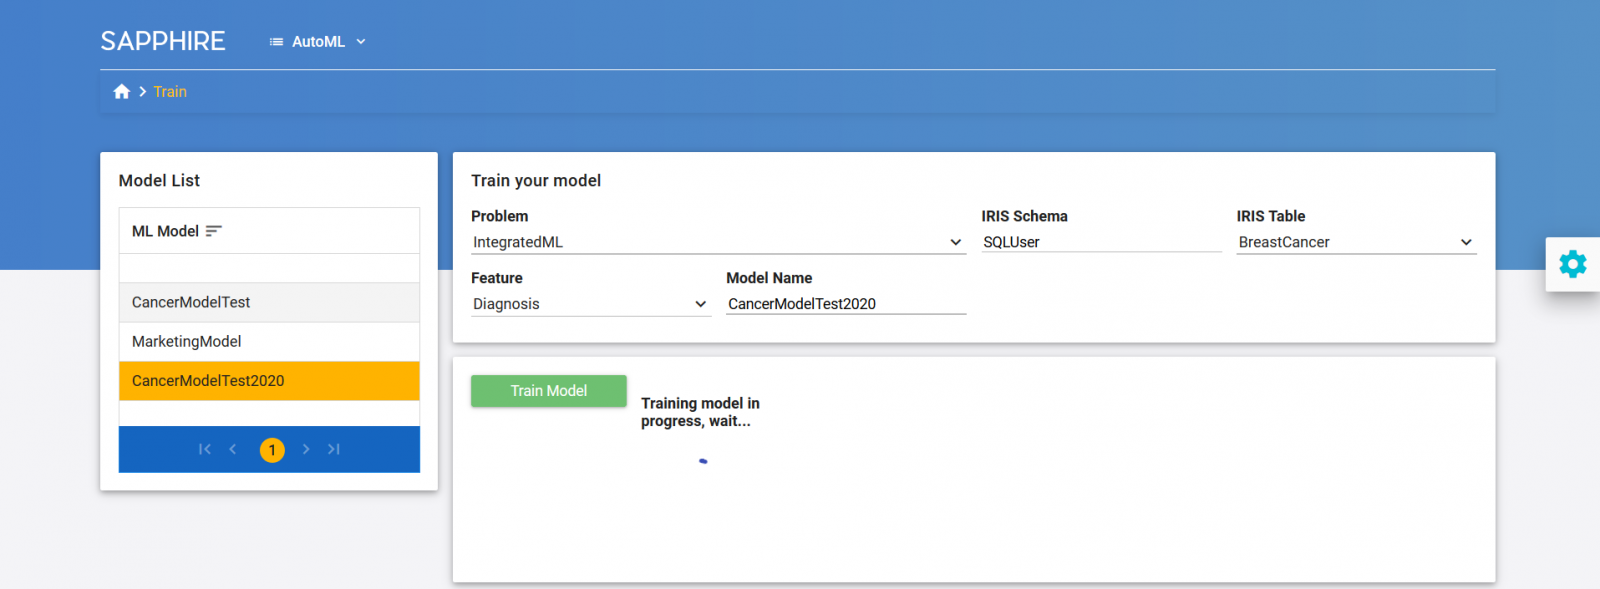Open the Feature dropdown showing Diagnosis
Viewport: 1600px width, 589px height.
[591, 304]
